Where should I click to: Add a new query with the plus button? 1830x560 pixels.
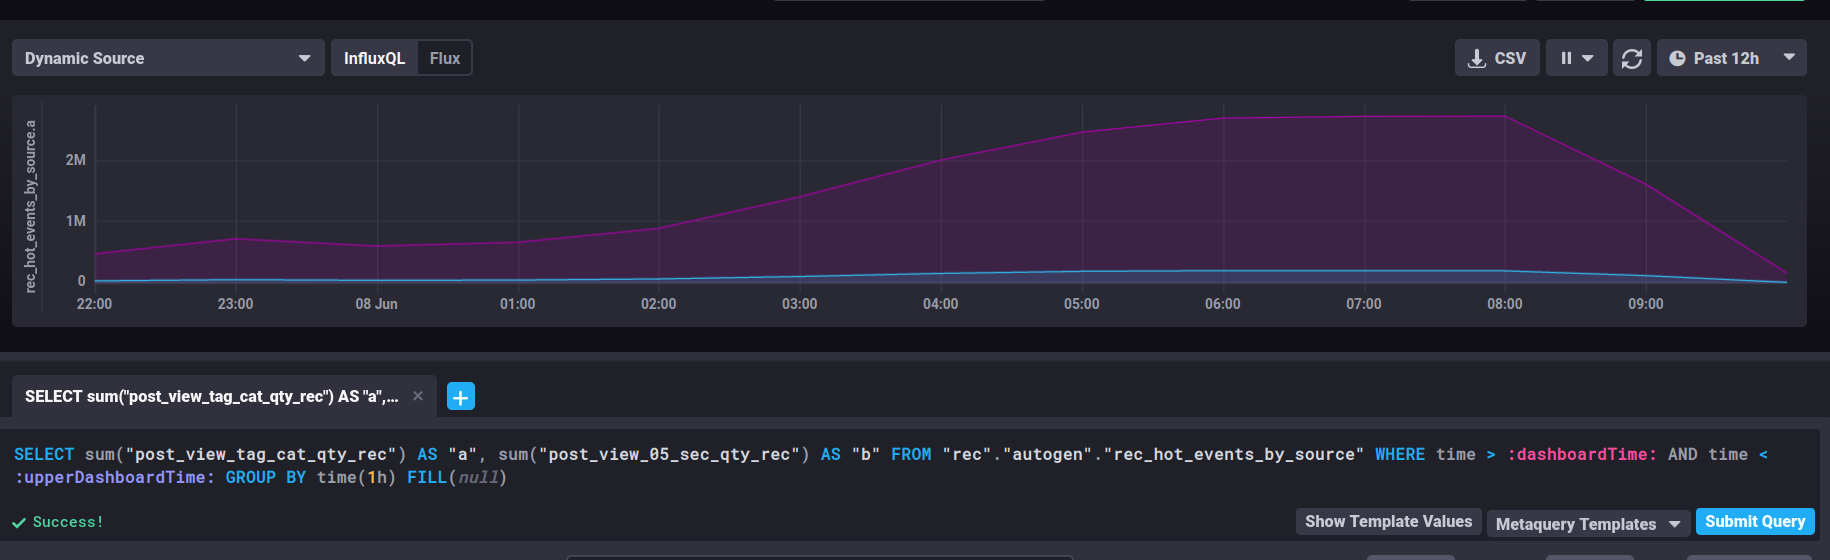[x=460, y=397]
